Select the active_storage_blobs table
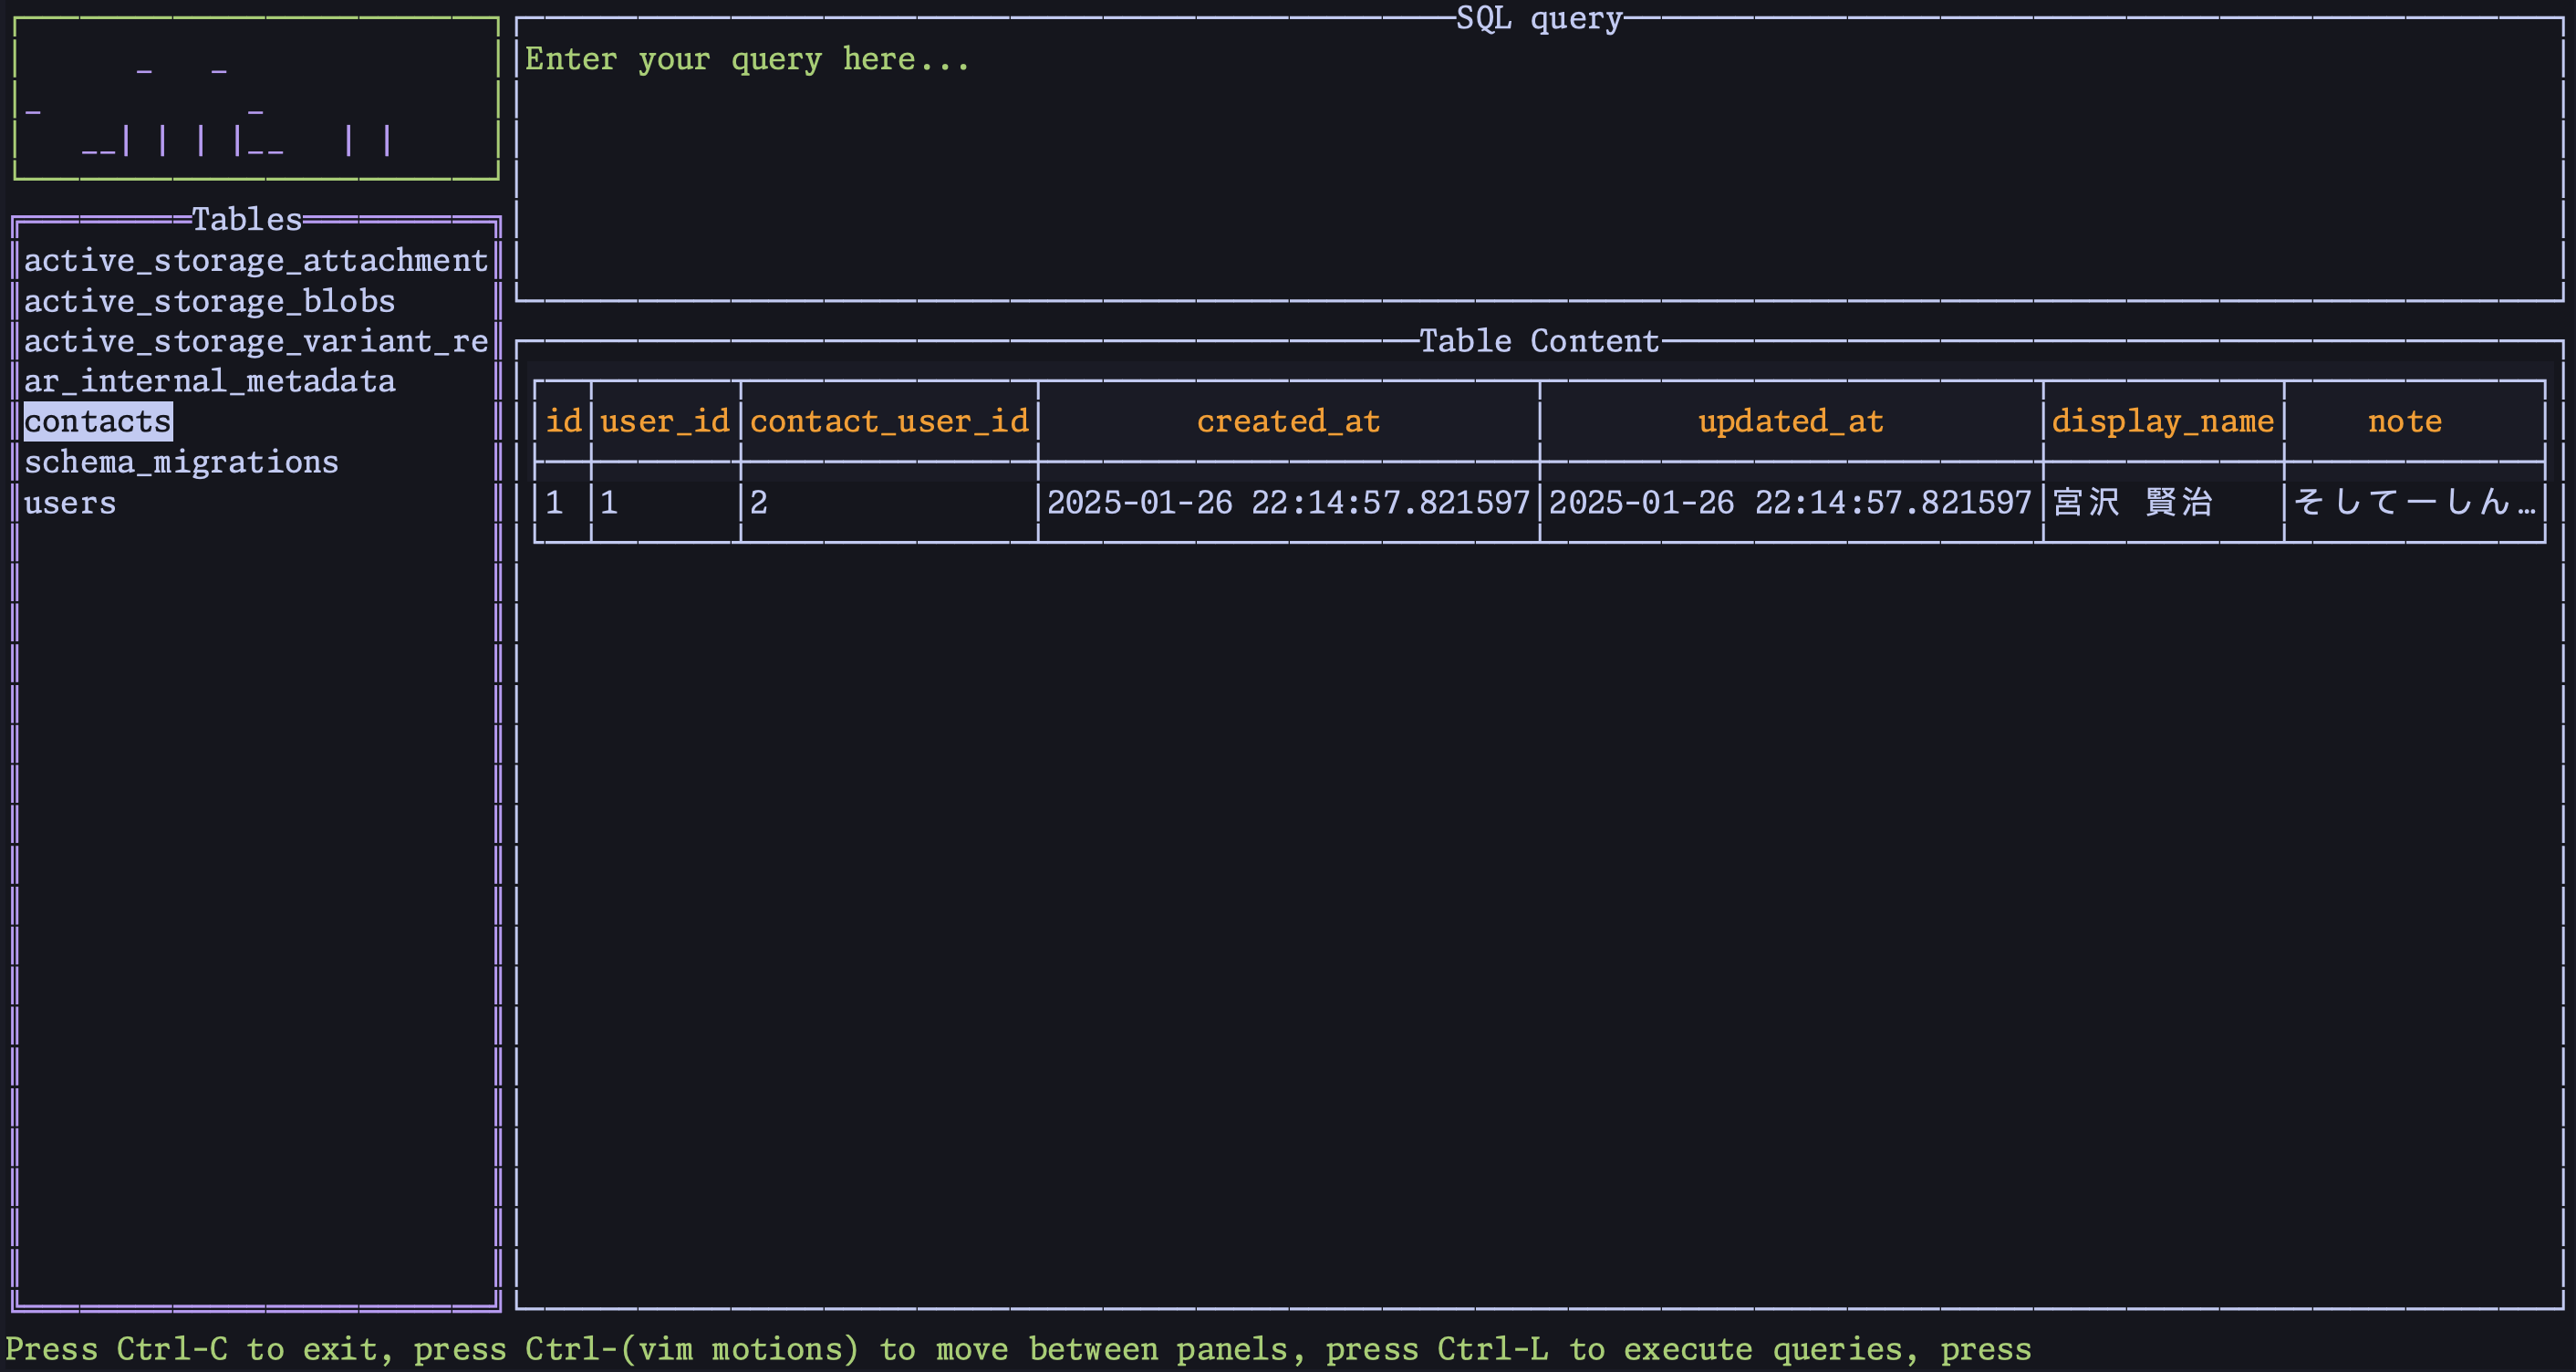 (x=209, y=301)
